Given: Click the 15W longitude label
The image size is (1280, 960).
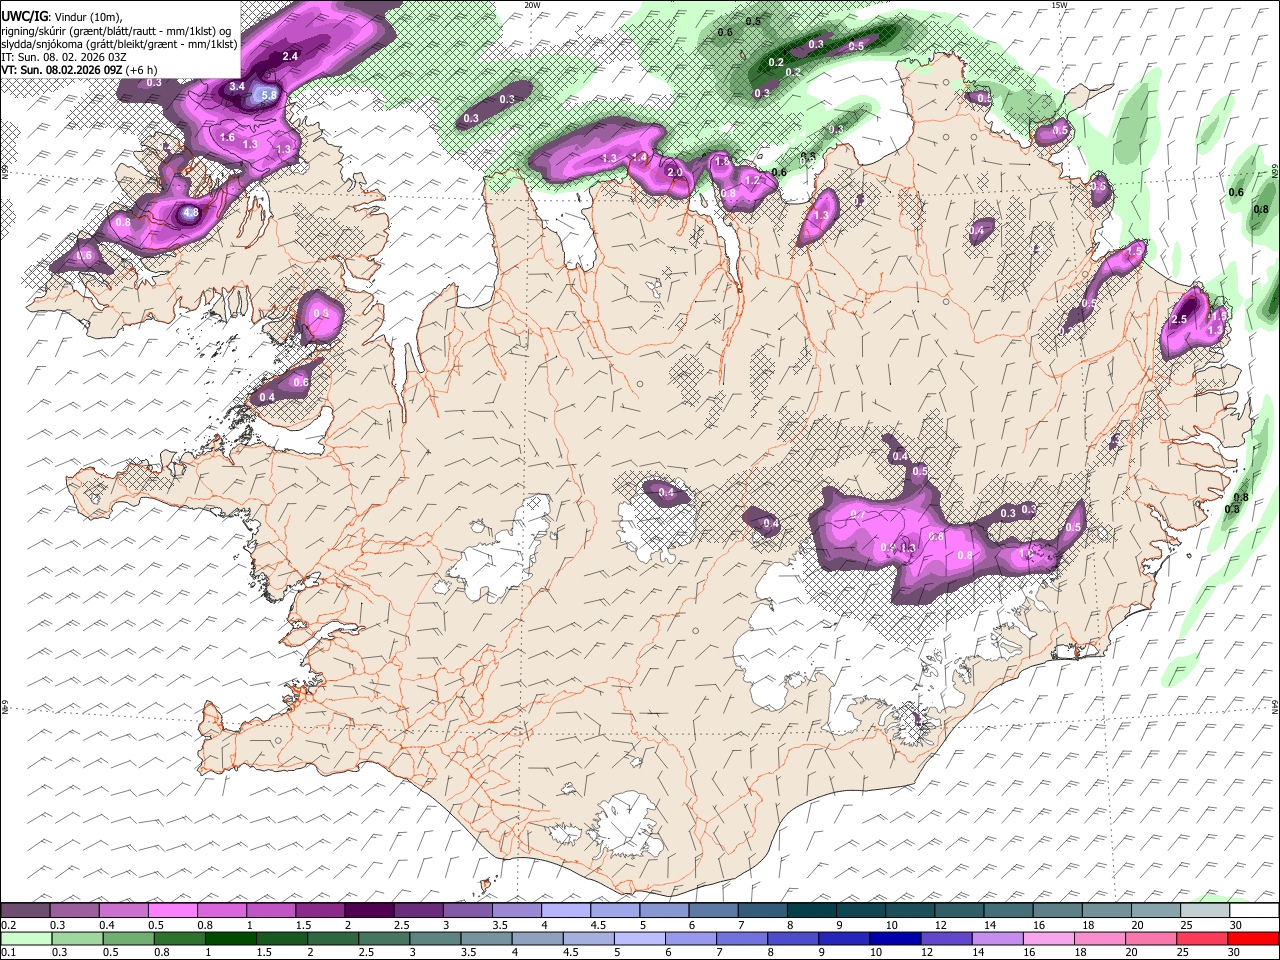Looking at the screenshot, I should point(1059,5).
